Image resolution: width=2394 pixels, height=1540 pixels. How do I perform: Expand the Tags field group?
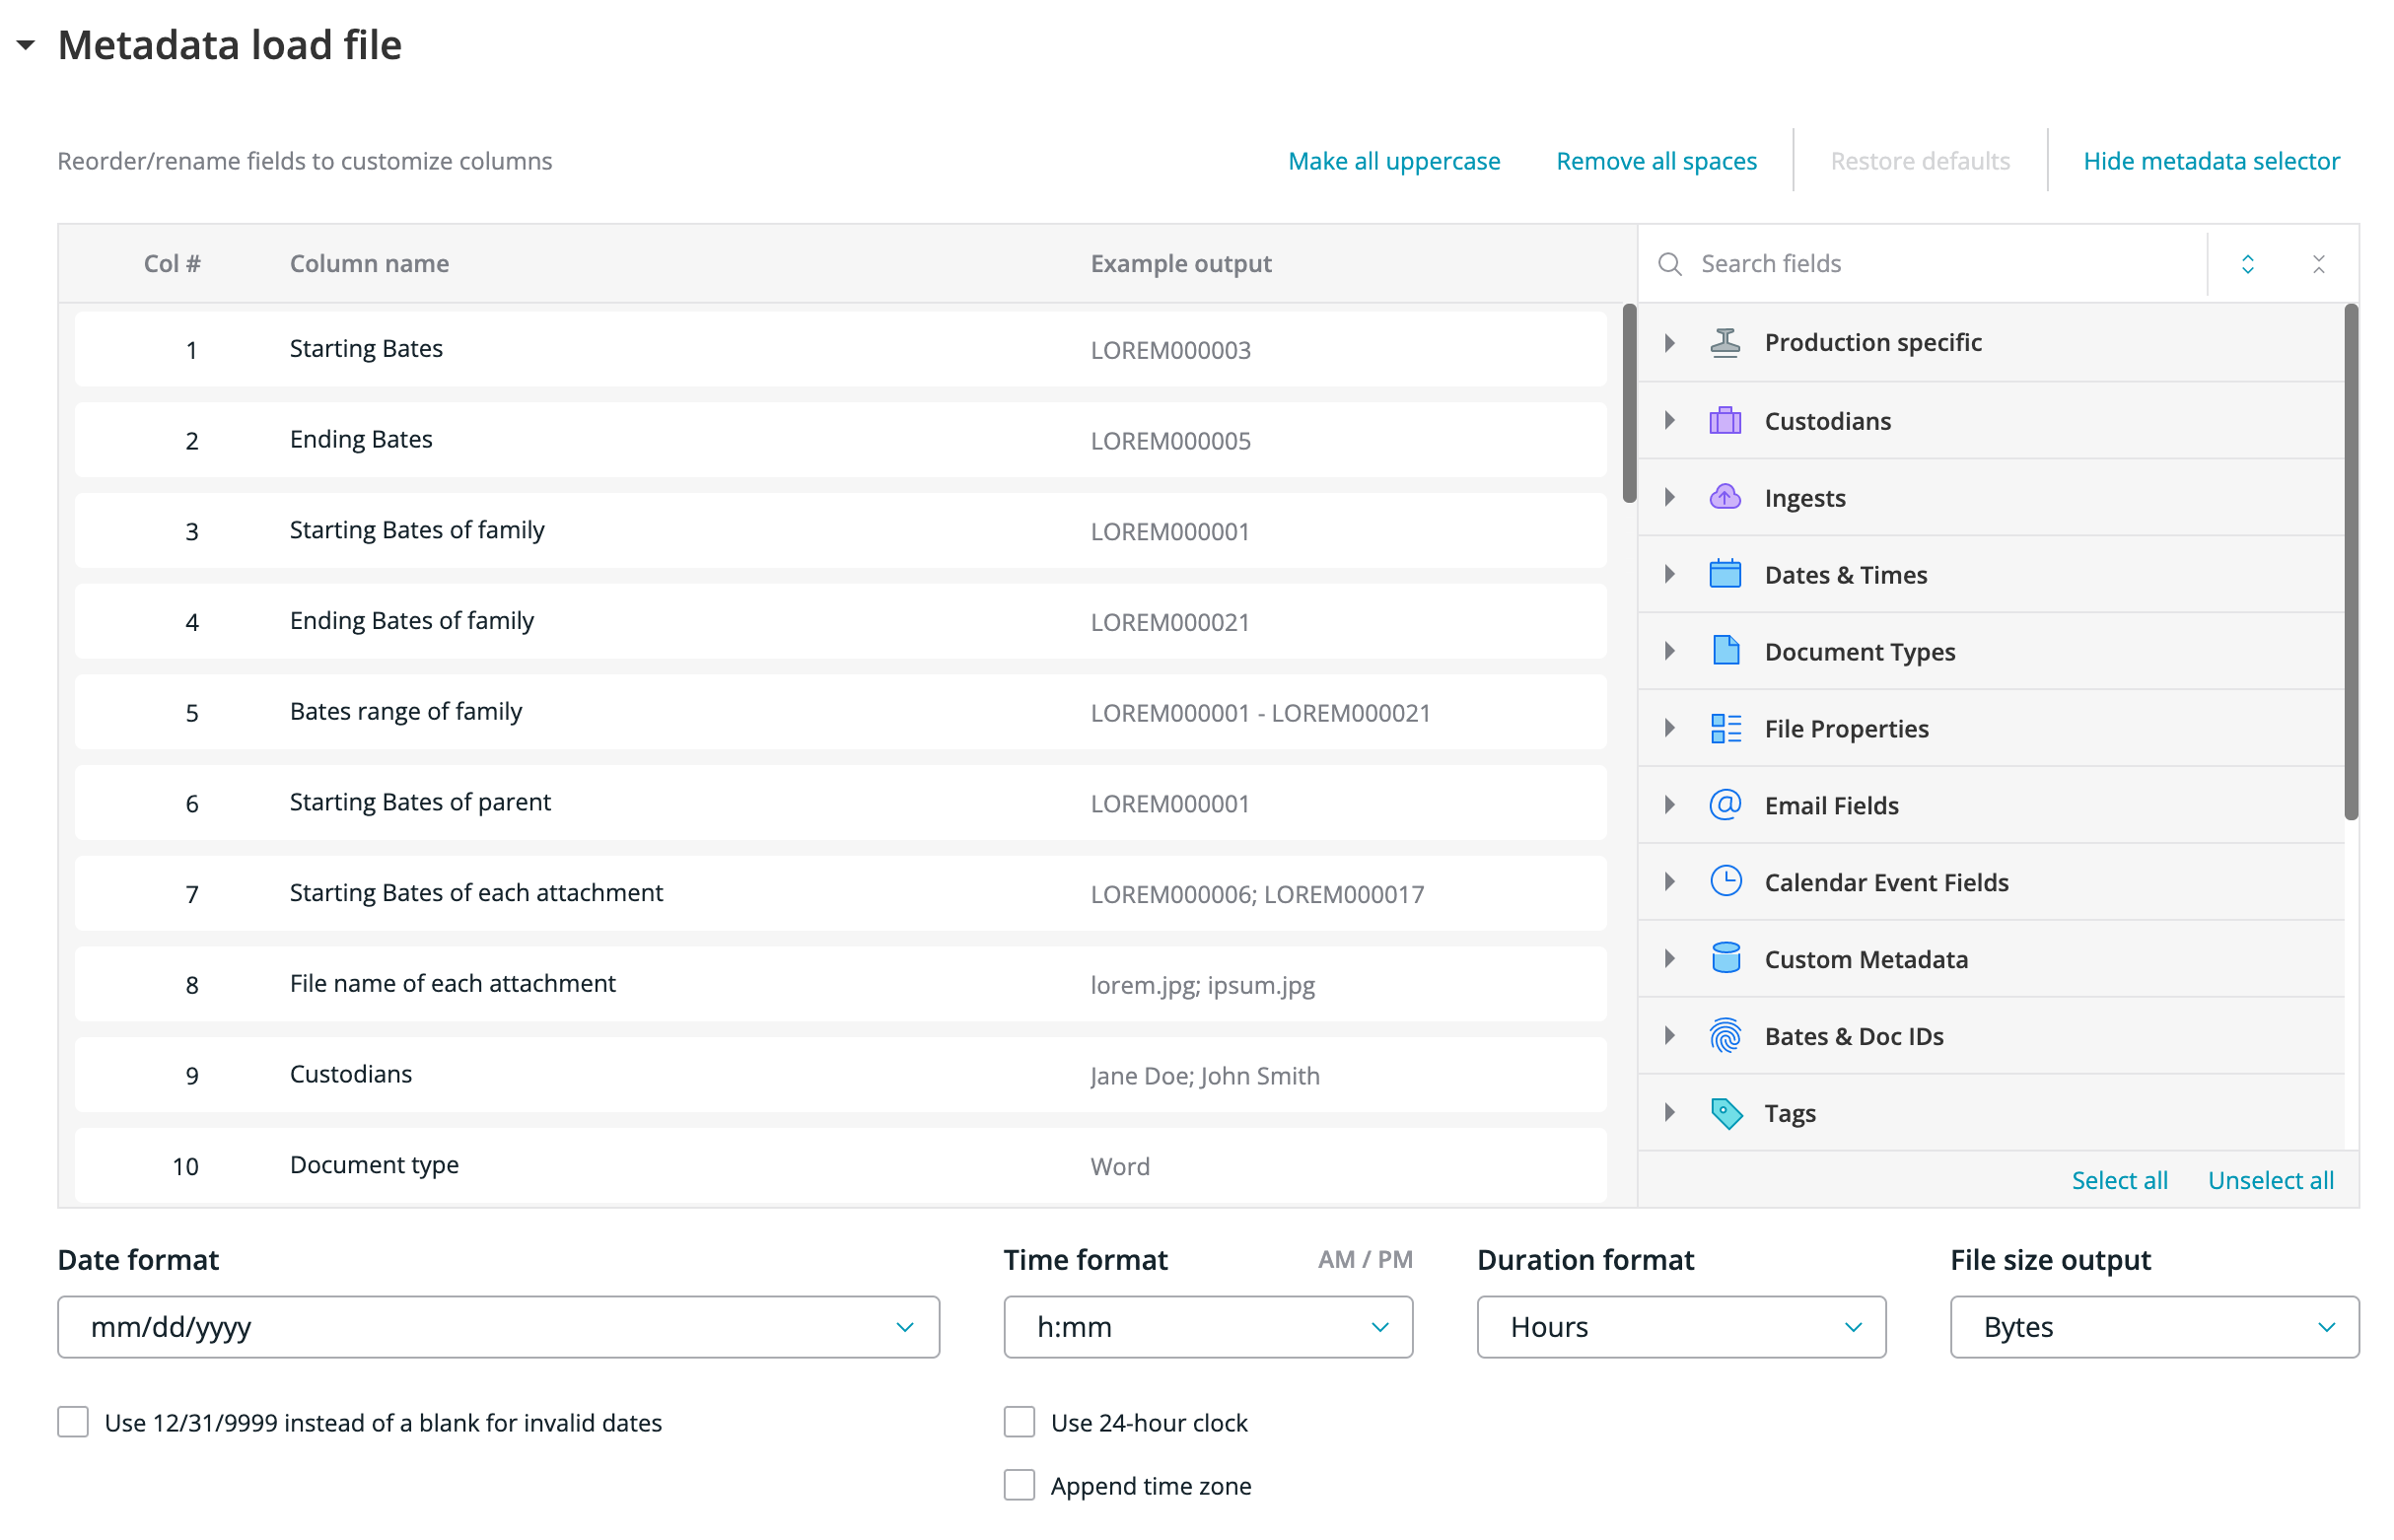[x=1669, y=1113]
